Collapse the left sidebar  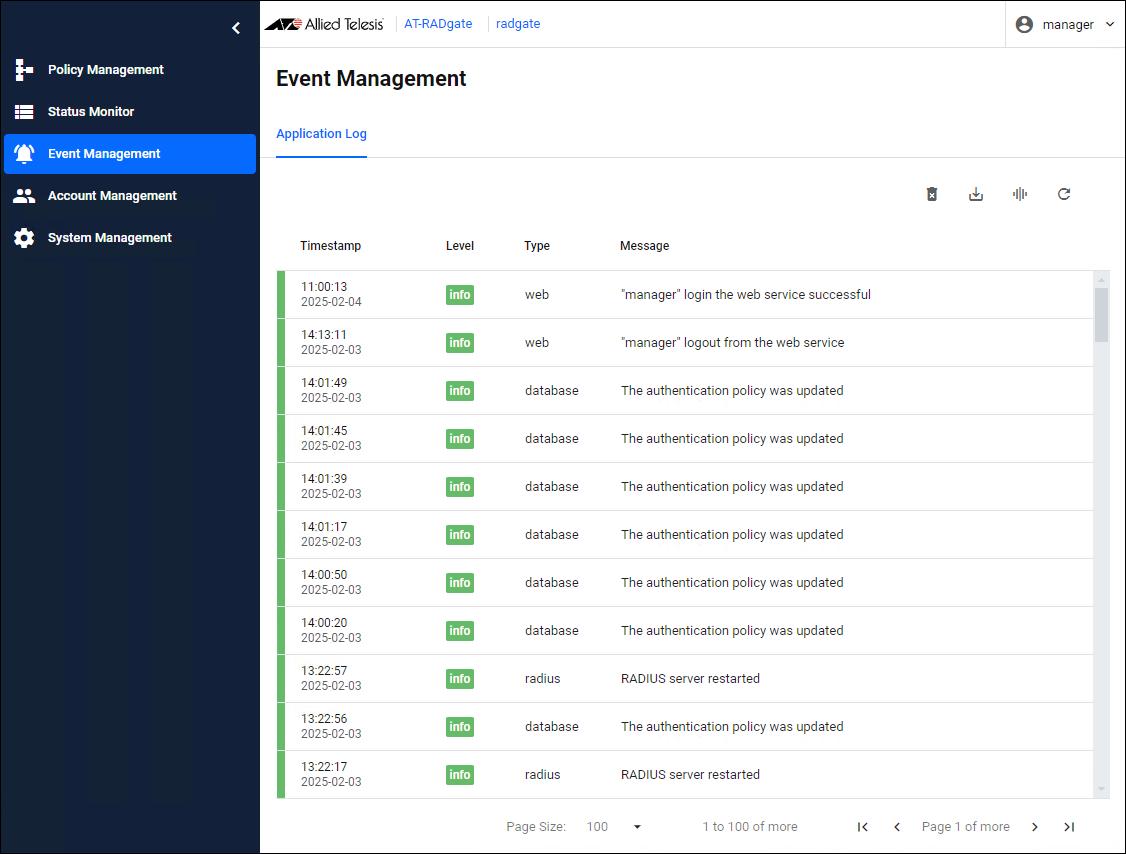(x=236, y=28)
